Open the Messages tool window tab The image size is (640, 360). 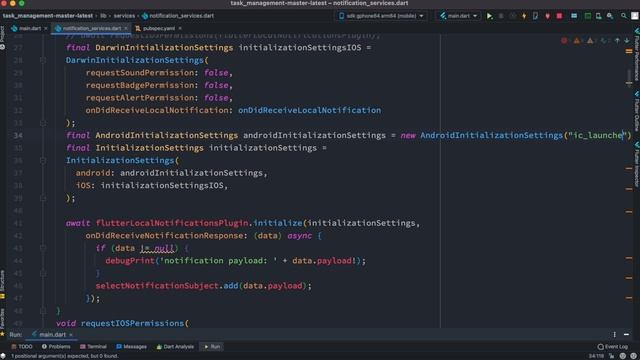131,347
